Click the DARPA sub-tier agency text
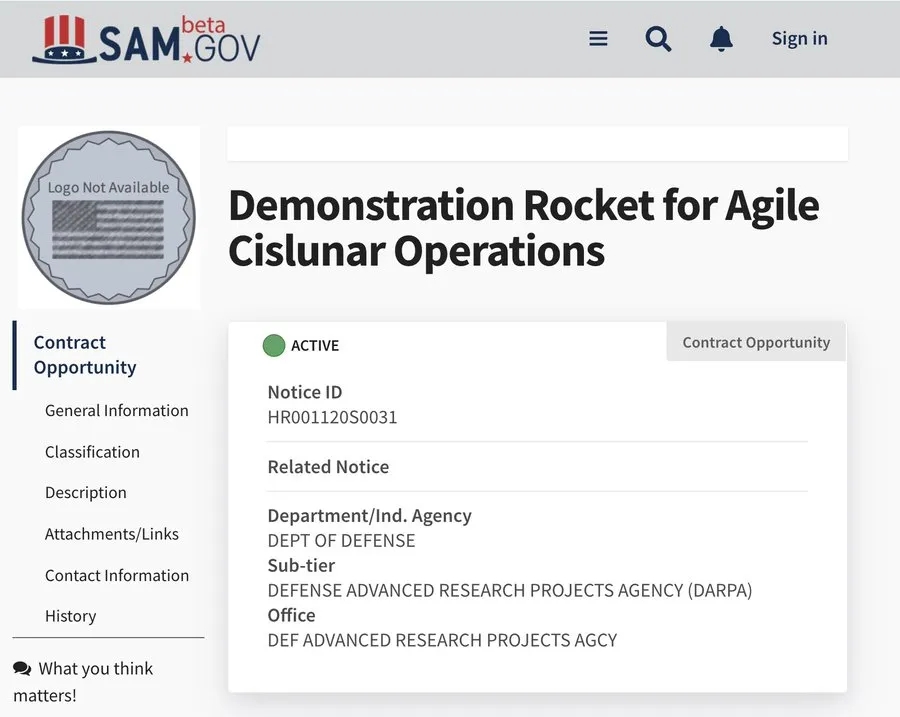Viewport: 900px width, 717px height. pyautogui.click(x=509, y=590)
